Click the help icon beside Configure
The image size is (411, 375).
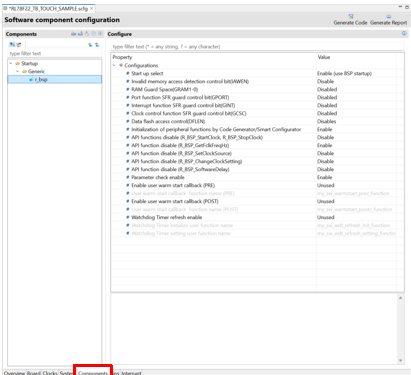(404, 33)
